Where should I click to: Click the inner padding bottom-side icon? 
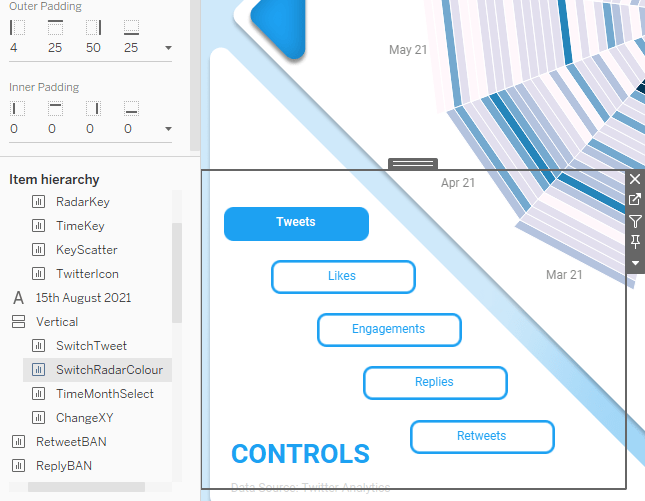[x=131, y=108]
